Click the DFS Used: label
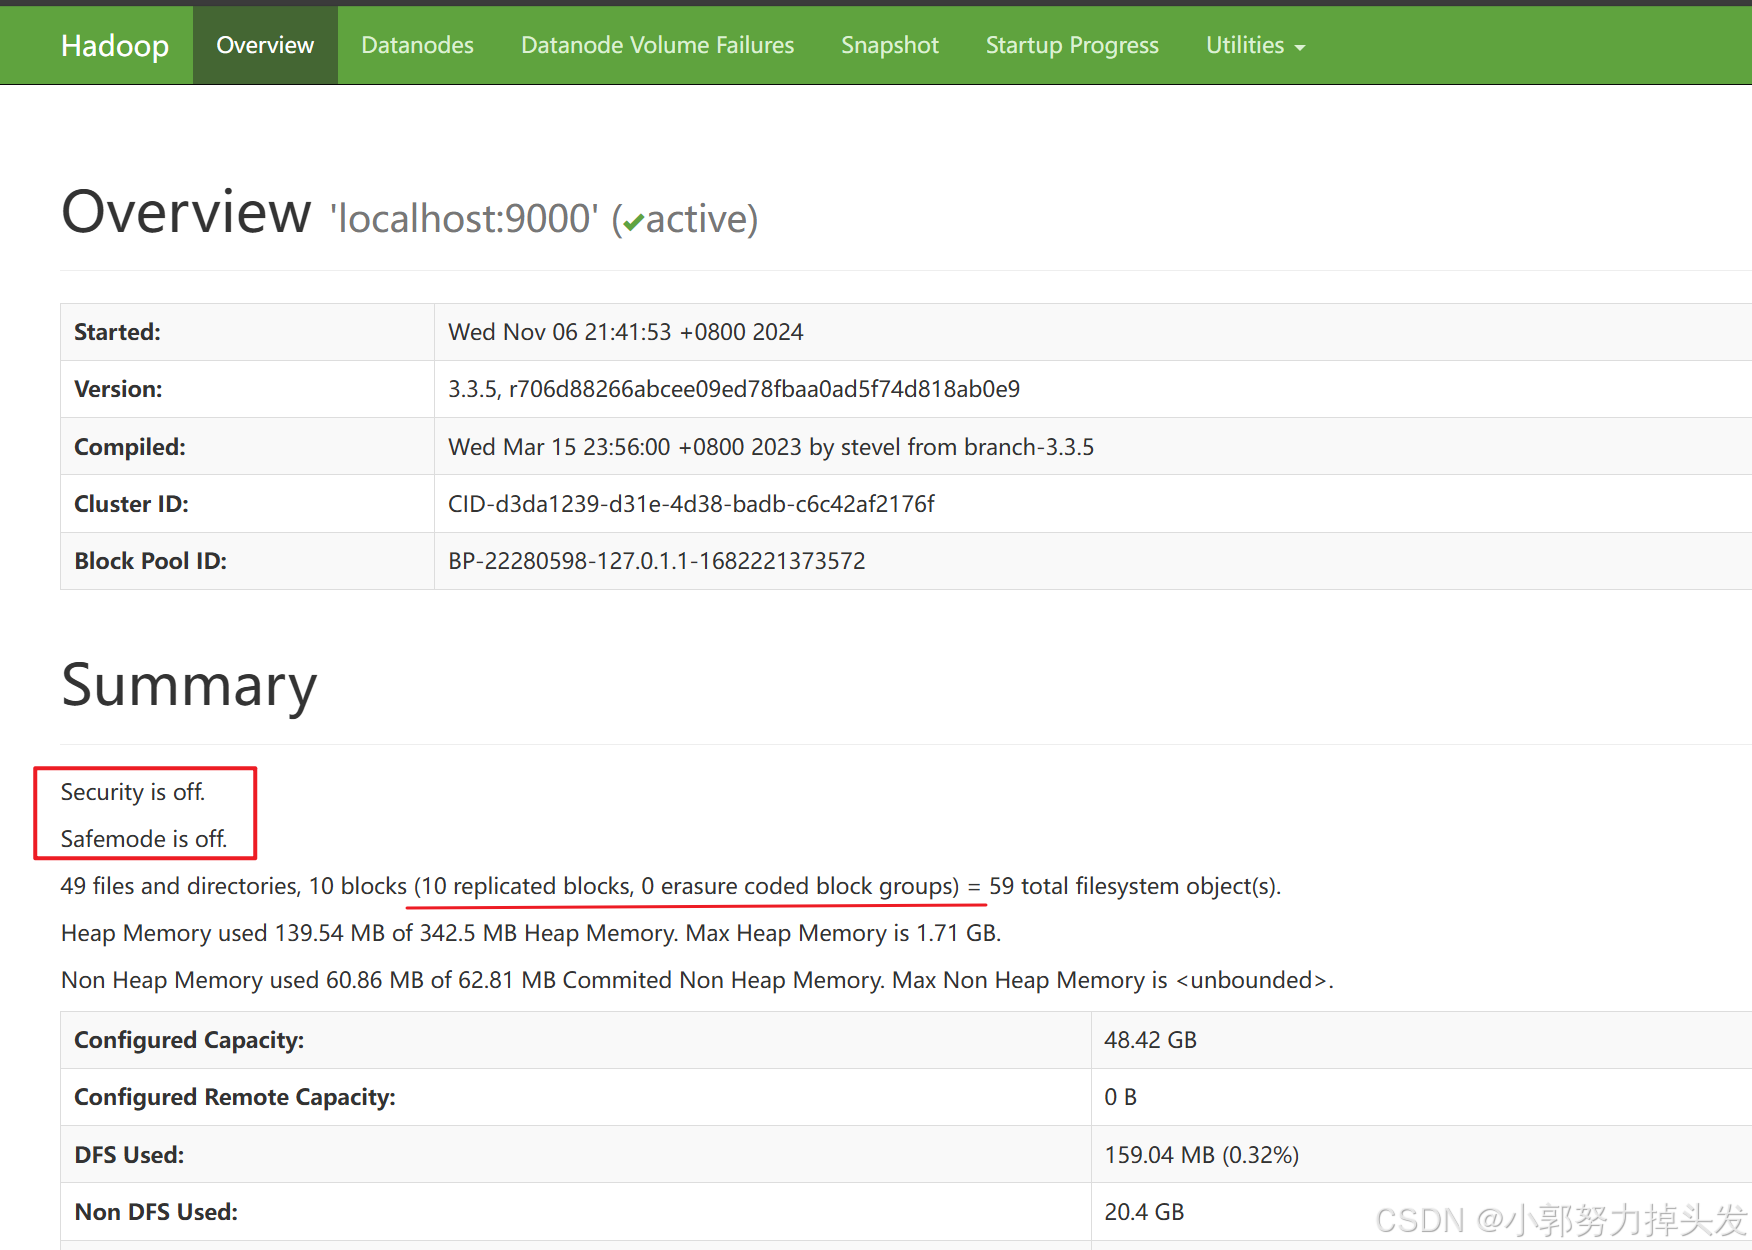Viewport: 1752px width, 1250px height. (129, 1155)
